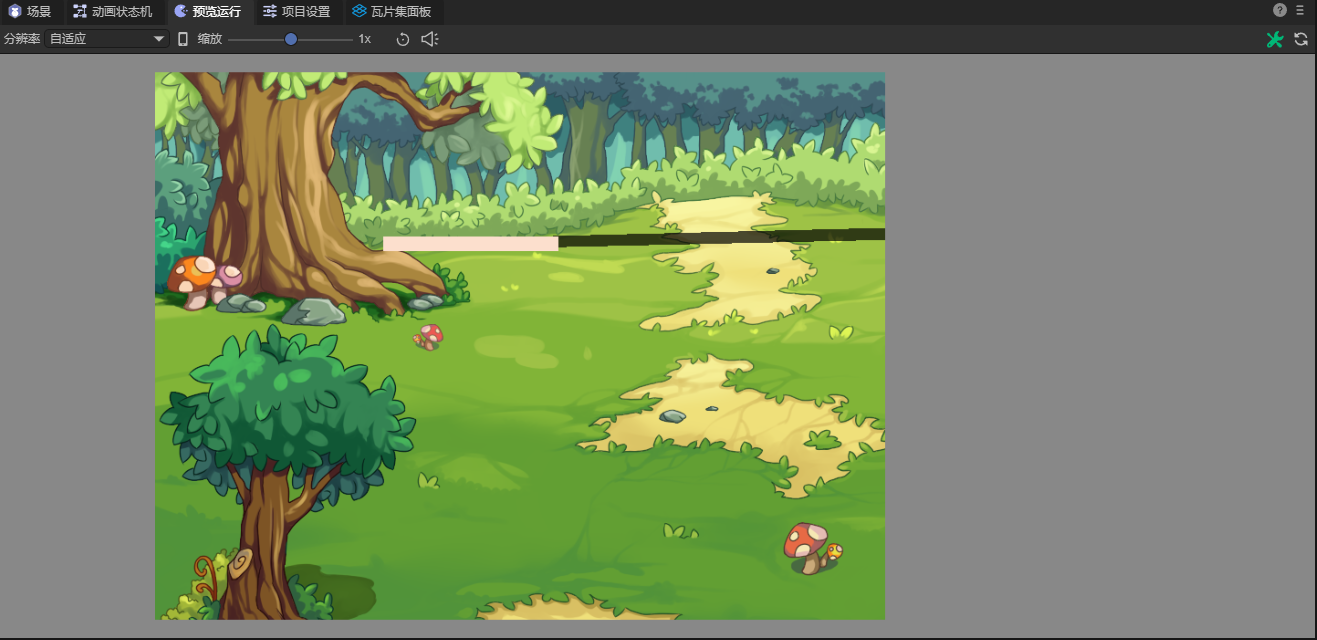The image size is (1317, 640).
Task: Open help via the question mark icon
Action: tap(1280, 10)
